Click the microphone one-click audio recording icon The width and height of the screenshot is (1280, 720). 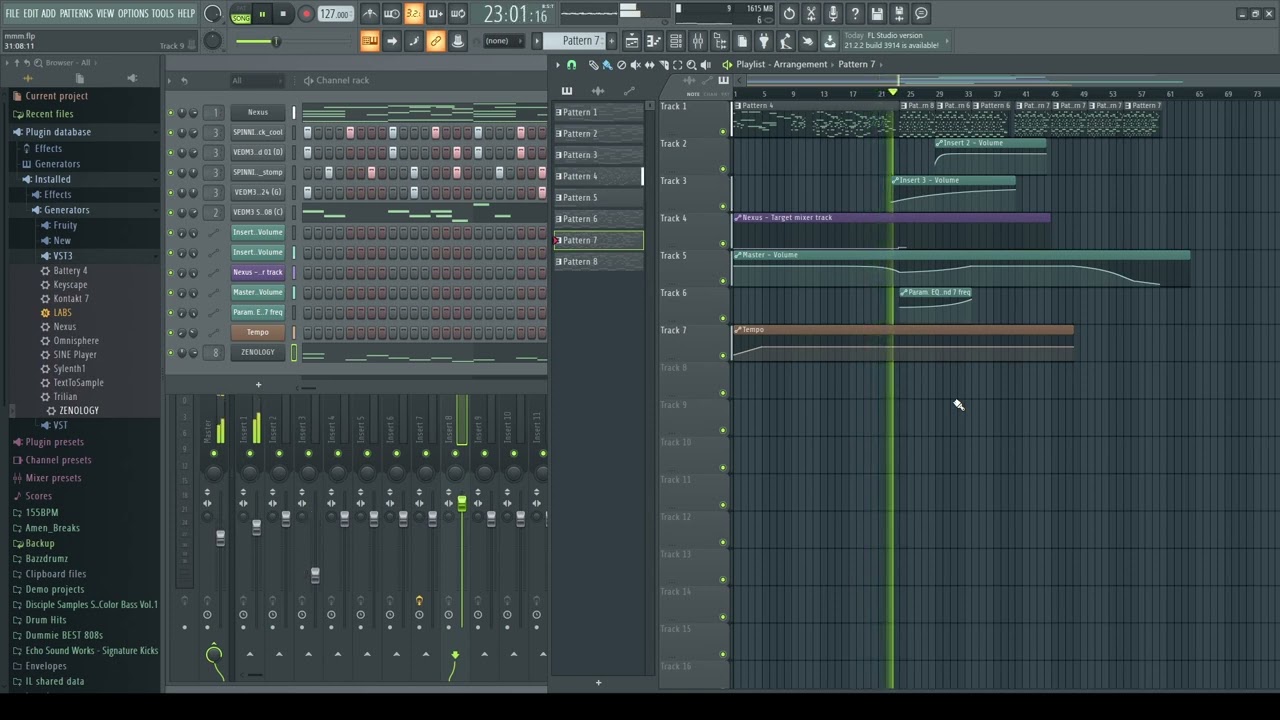pyautogui.click(x=833, y=14)
